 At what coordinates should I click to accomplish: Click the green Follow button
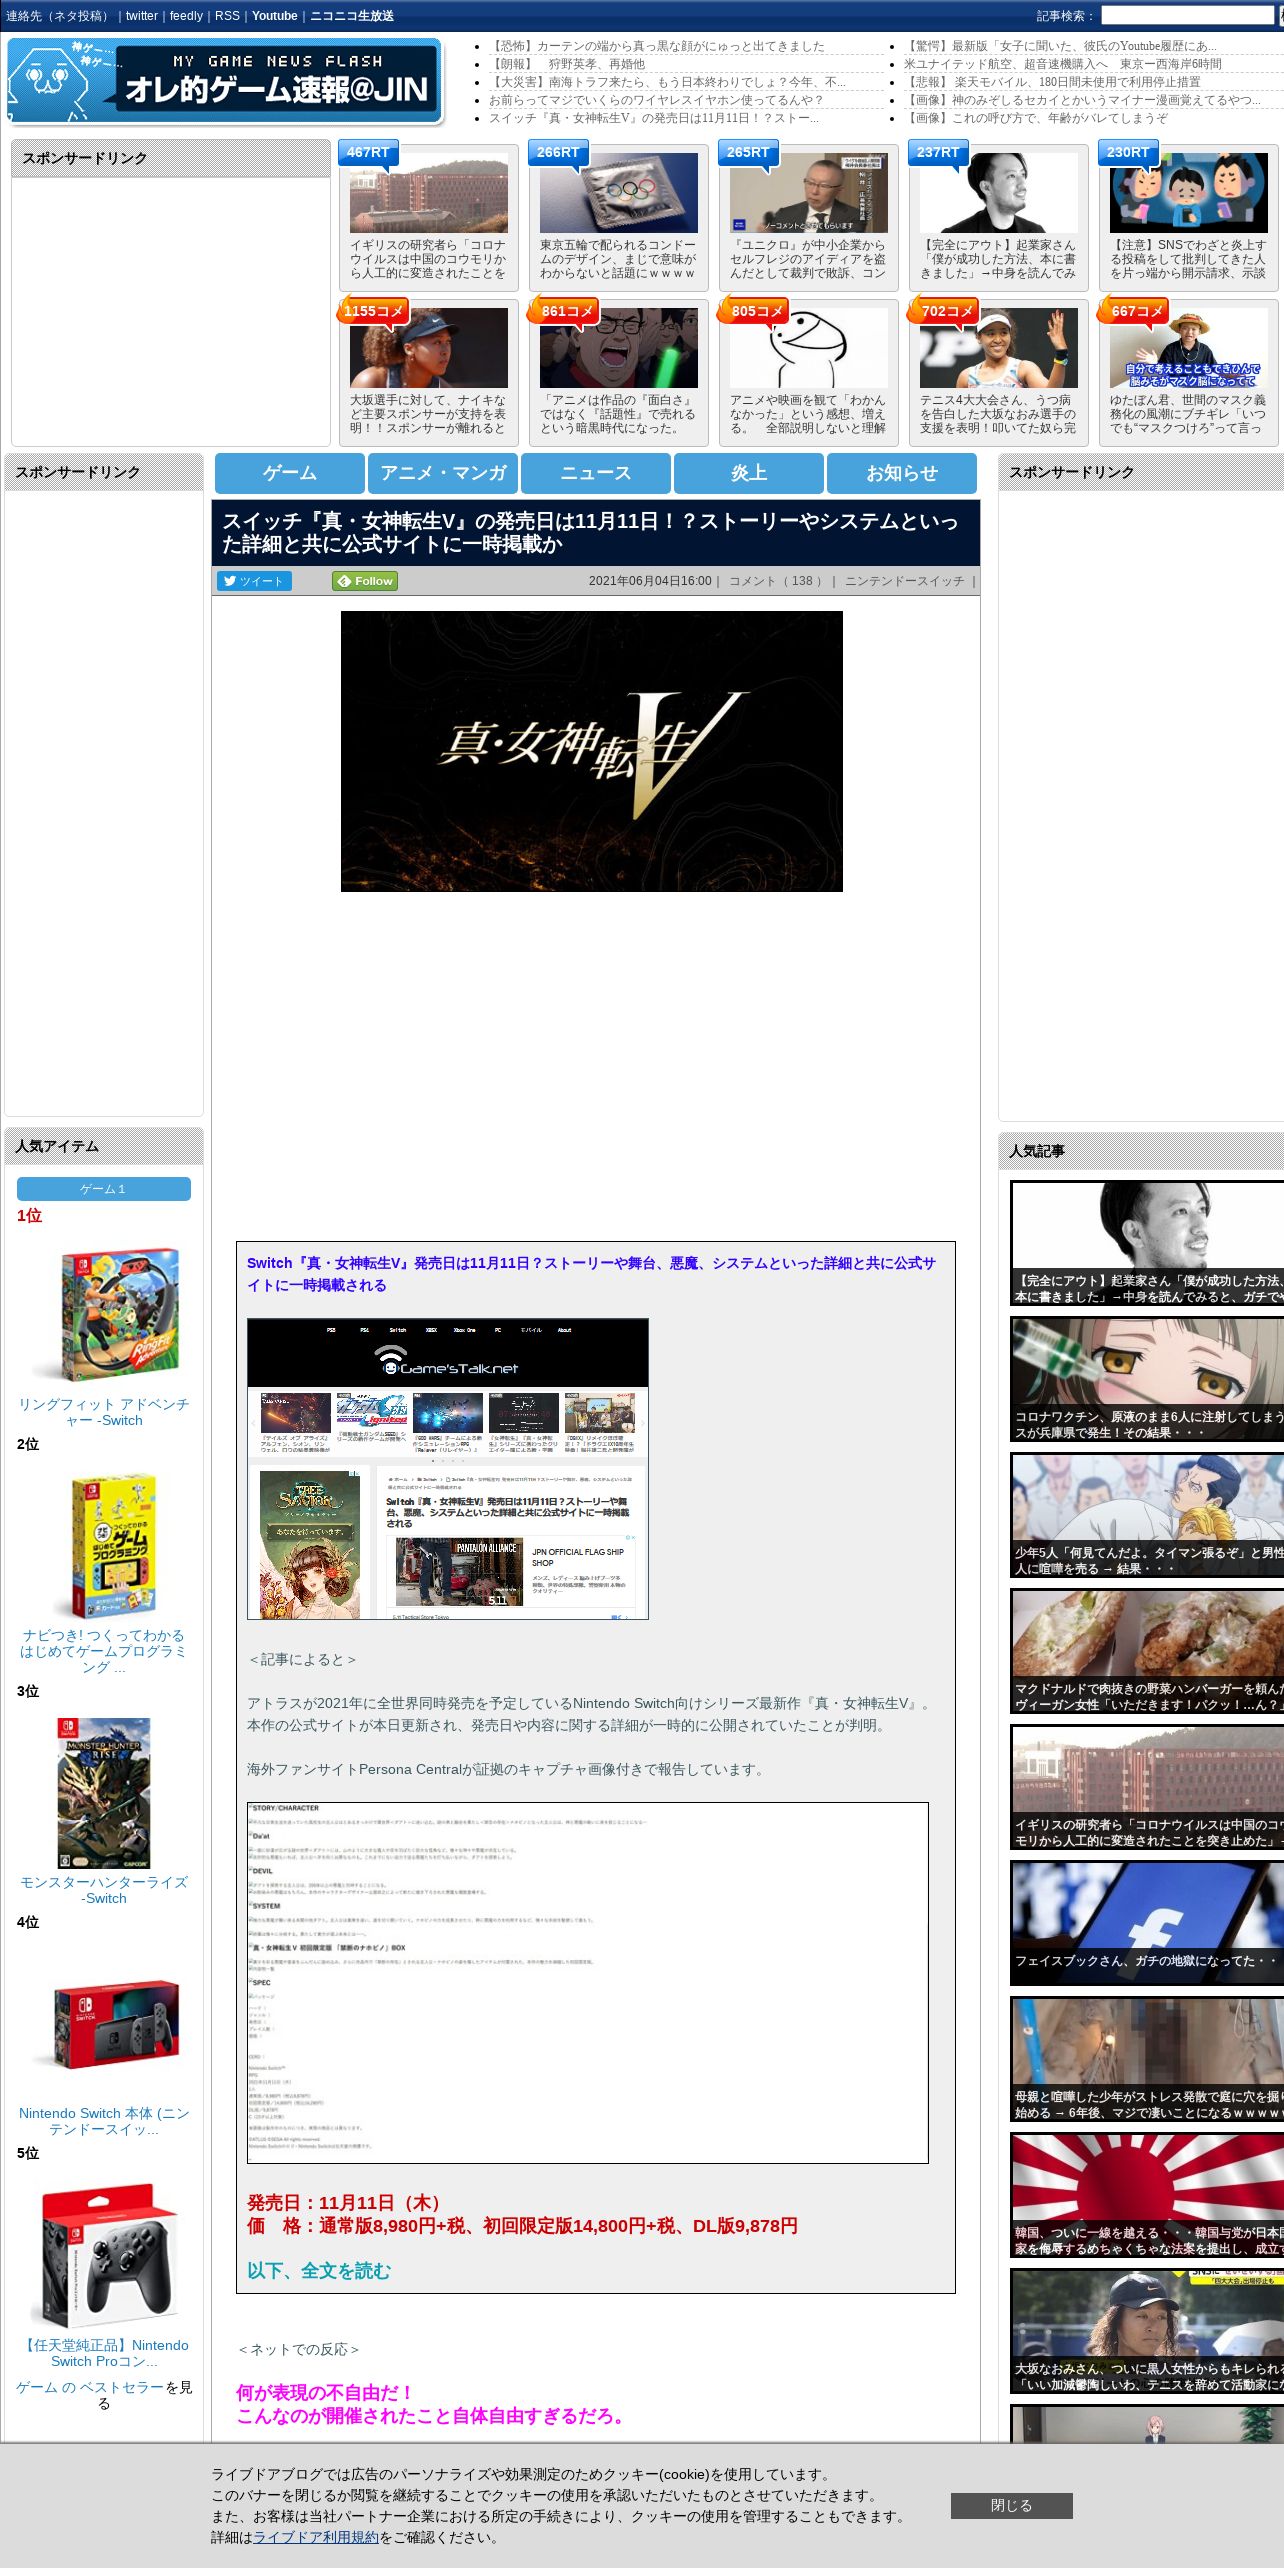click(365, 581)
